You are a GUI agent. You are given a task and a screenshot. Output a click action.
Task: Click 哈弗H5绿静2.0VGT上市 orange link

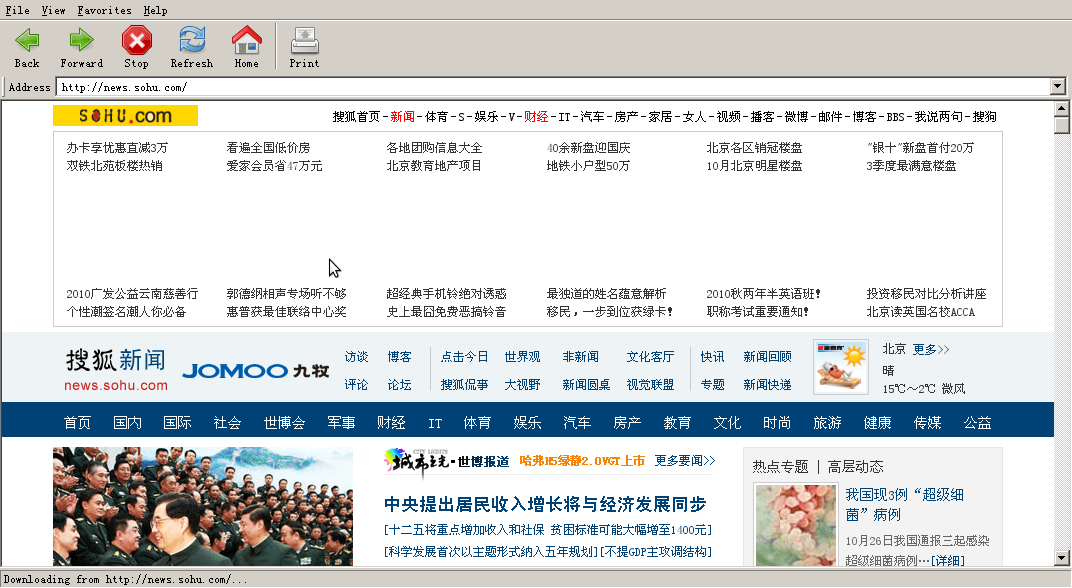pos(582,461)
